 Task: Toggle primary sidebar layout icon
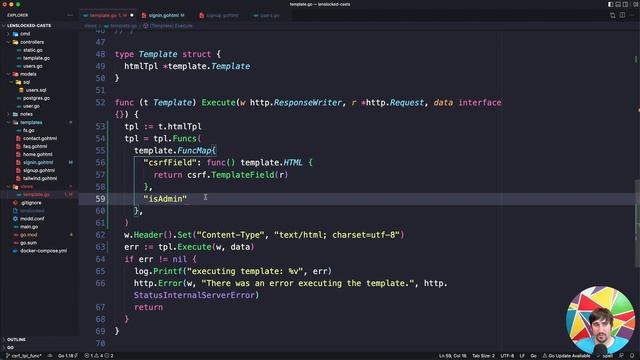pyautogui.click(x=611, y=4)
